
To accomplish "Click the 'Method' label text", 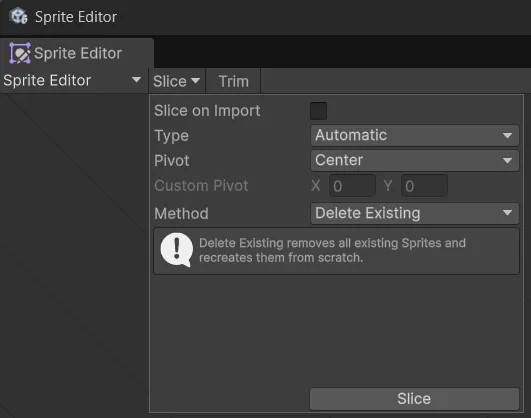I will [181, 214].
